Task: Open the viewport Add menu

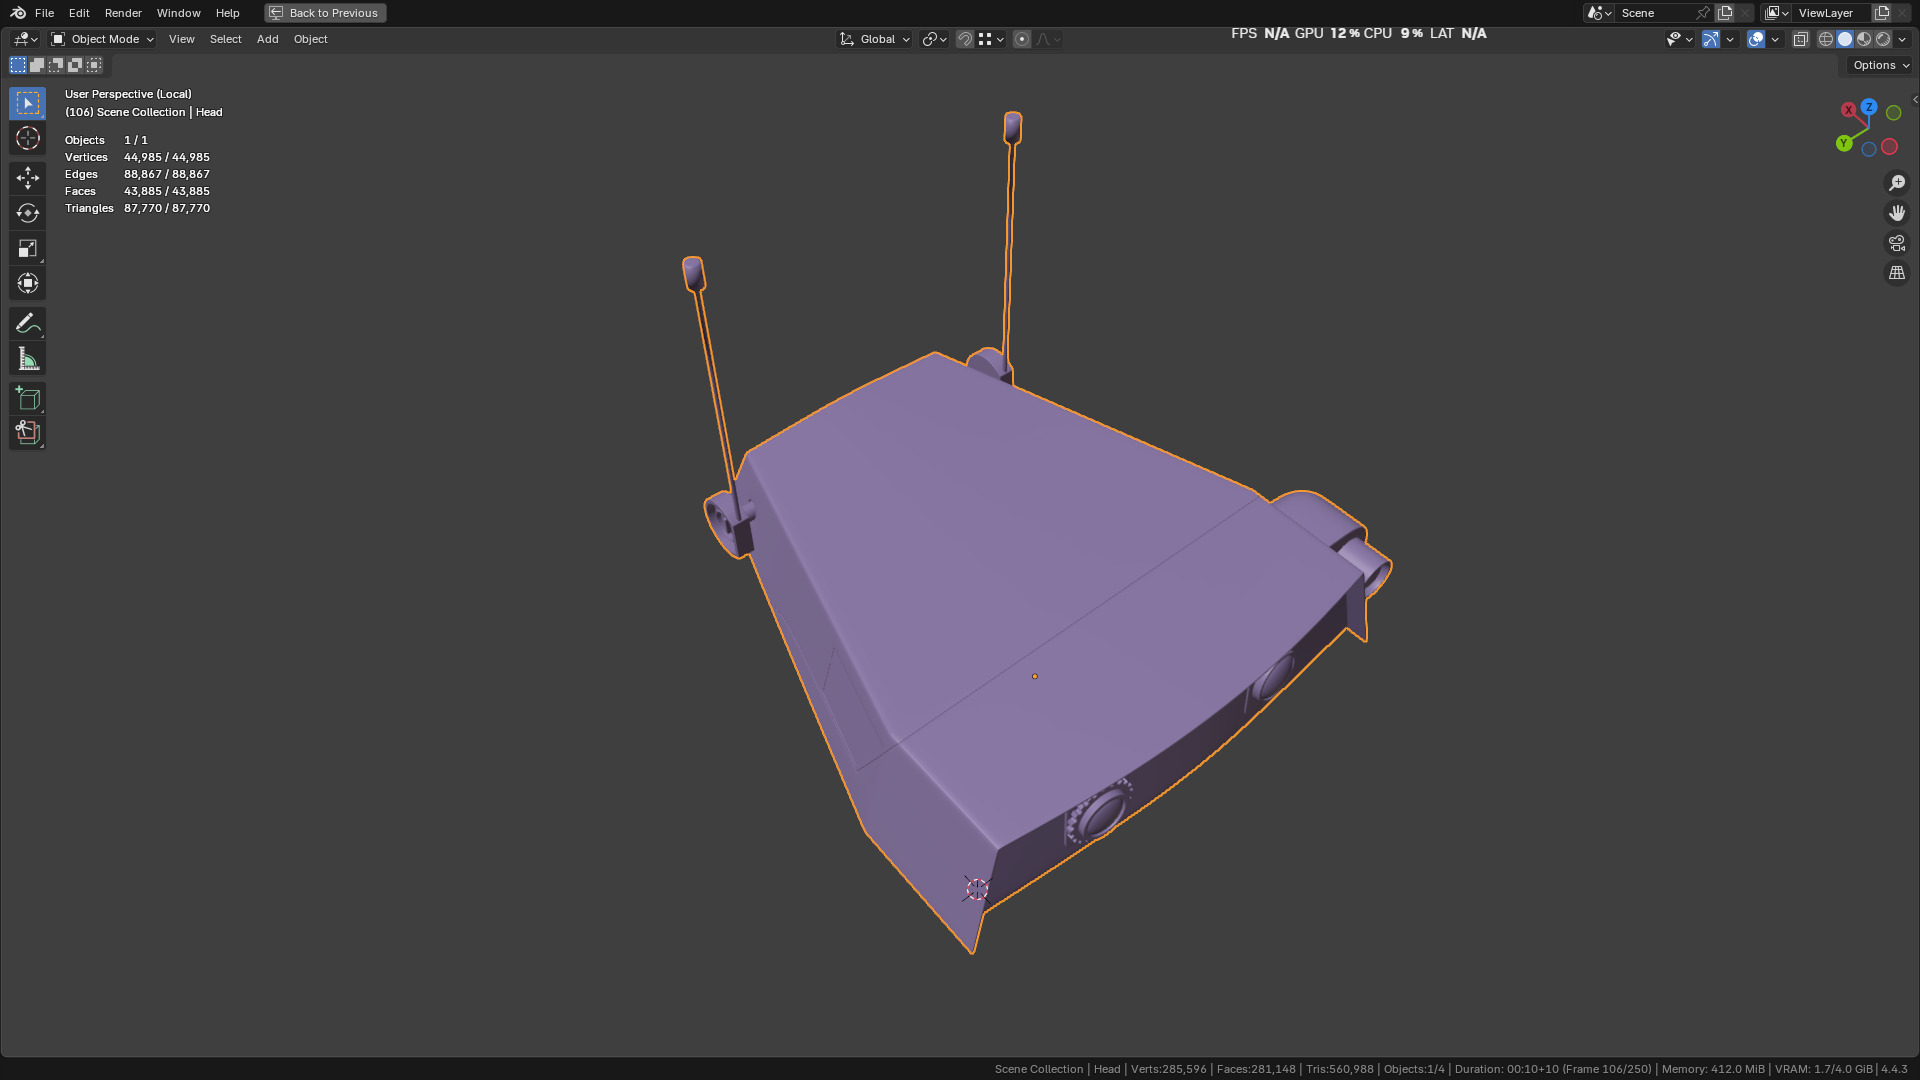Action: point(267,39)
